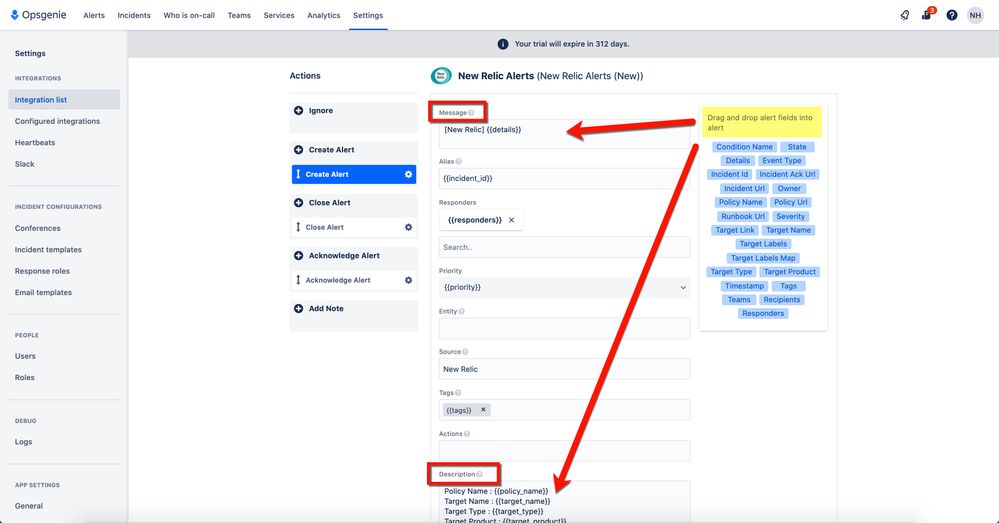
Task: Open Logs in sidebar
Action: click(24, 441)
